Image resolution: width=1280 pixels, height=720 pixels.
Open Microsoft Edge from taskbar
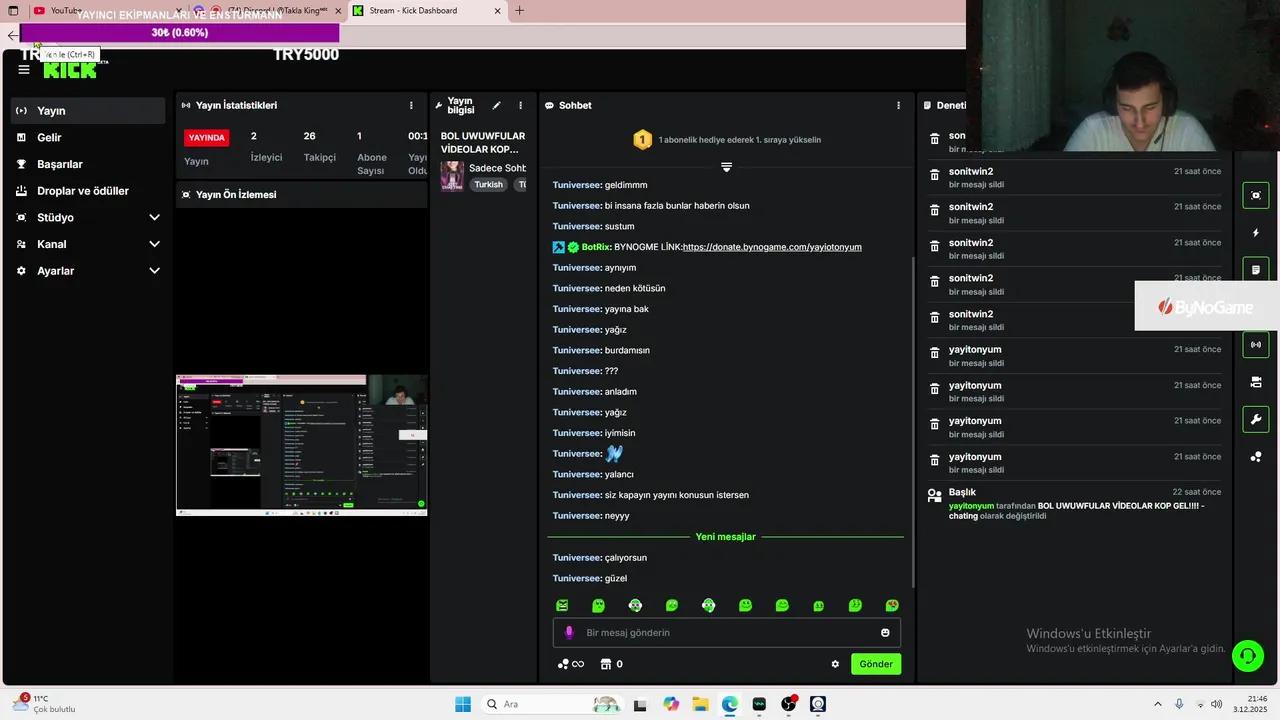pos(730,704)
